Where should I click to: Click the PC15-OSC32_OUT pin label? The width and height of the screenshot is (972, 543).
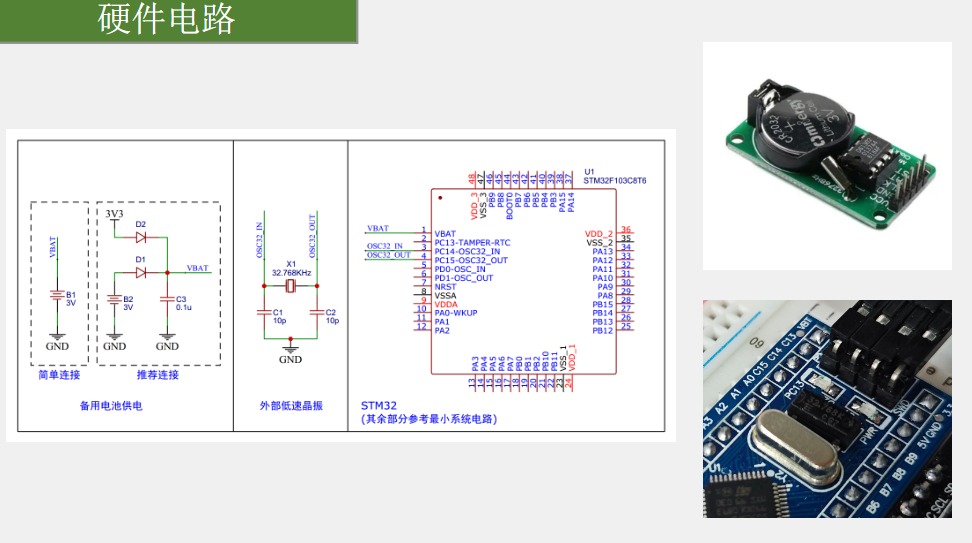click(471, 260)
